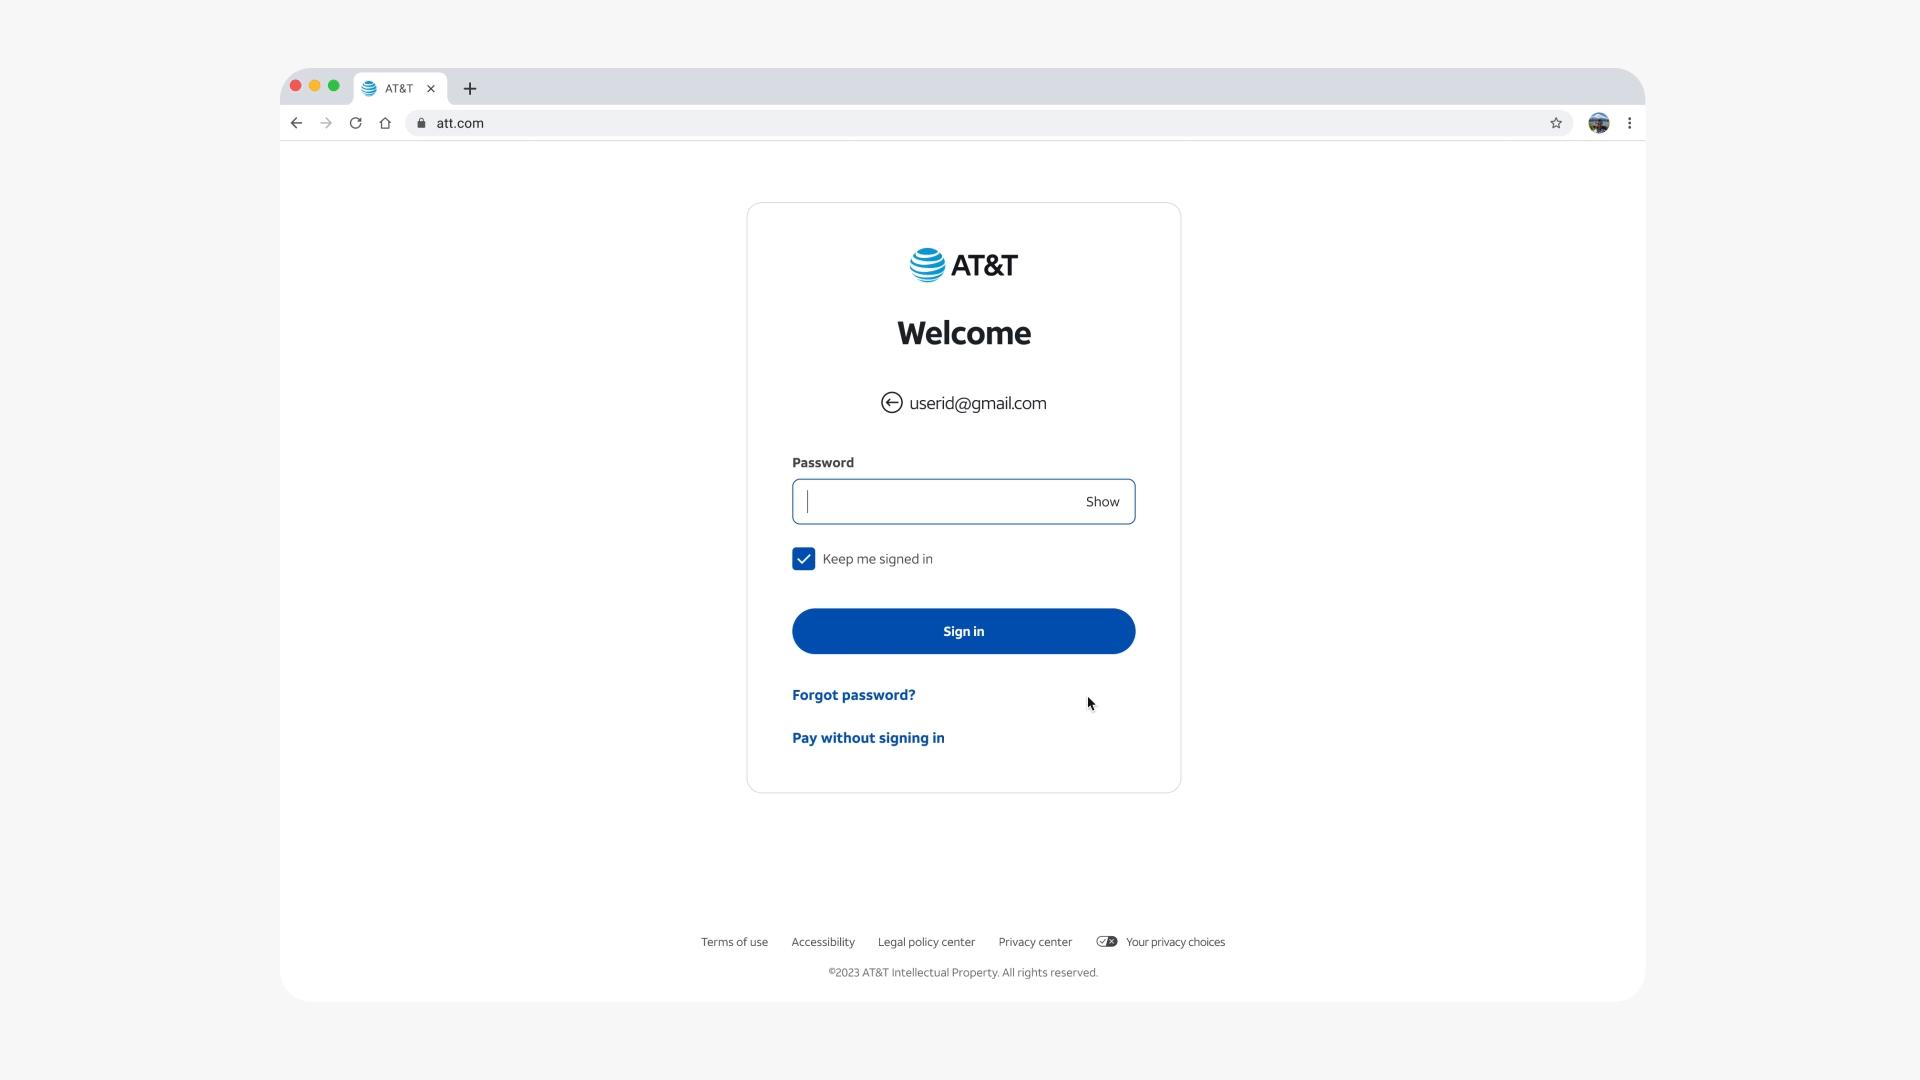Image resolution: width=1920 pixels, height=1080 pixels.
Task: Open Forgot password link
Action: pyautogui.click(x=854, y=695)
